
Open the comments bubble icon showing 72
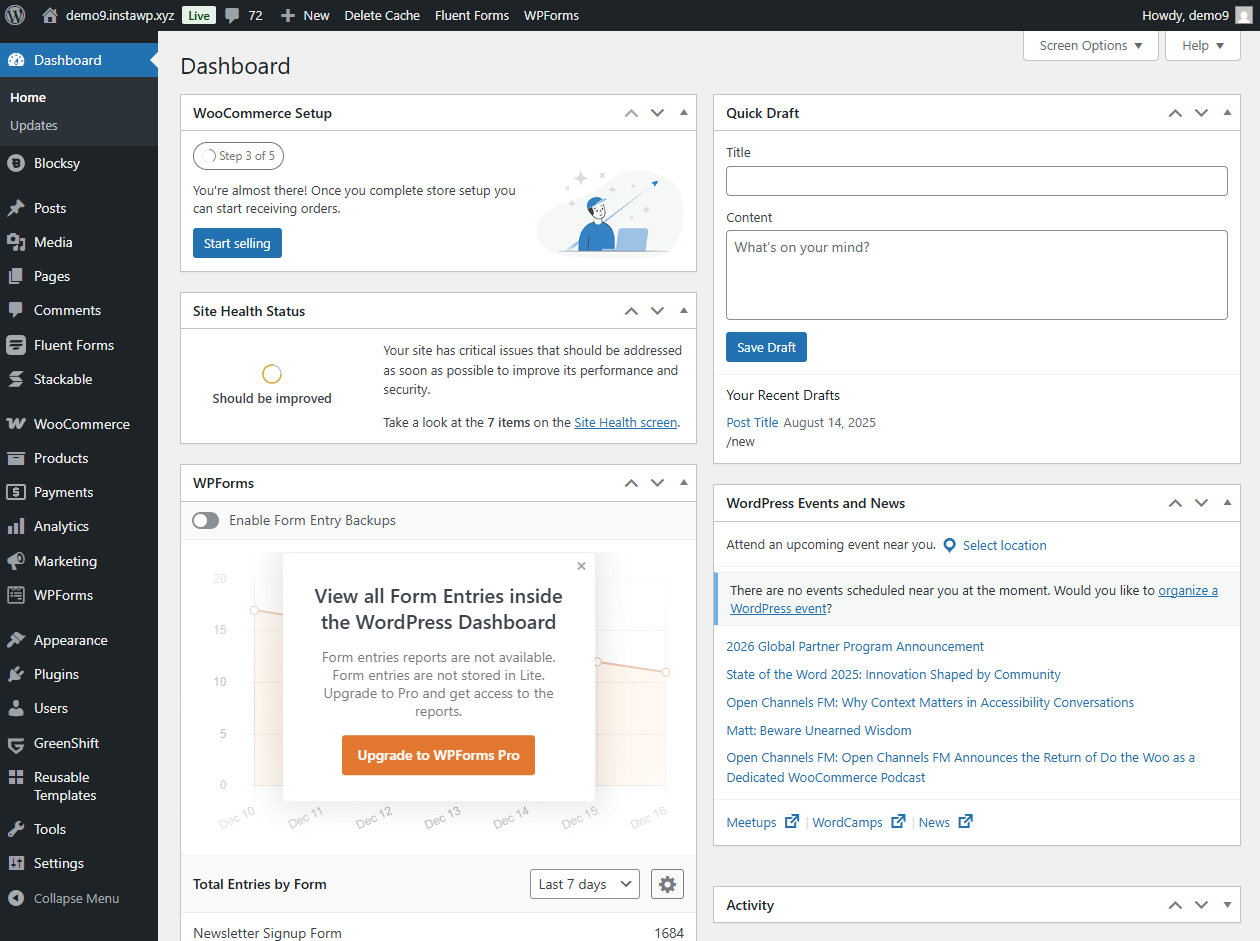coord(233,15)
